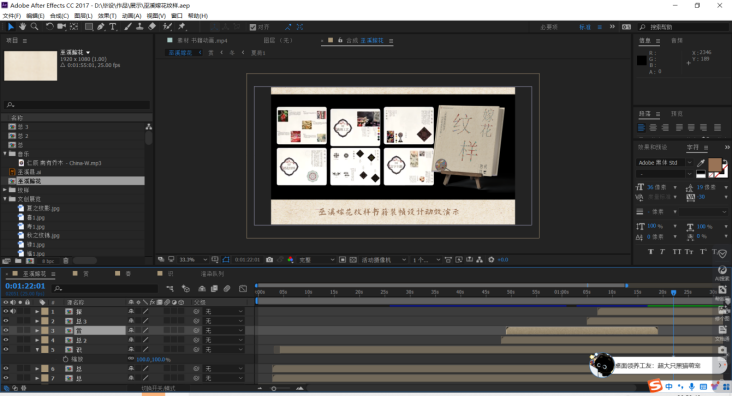
Task: Click the motion blur enable icon in timeline
Action: pyautogui.click(x=227, y=289)
